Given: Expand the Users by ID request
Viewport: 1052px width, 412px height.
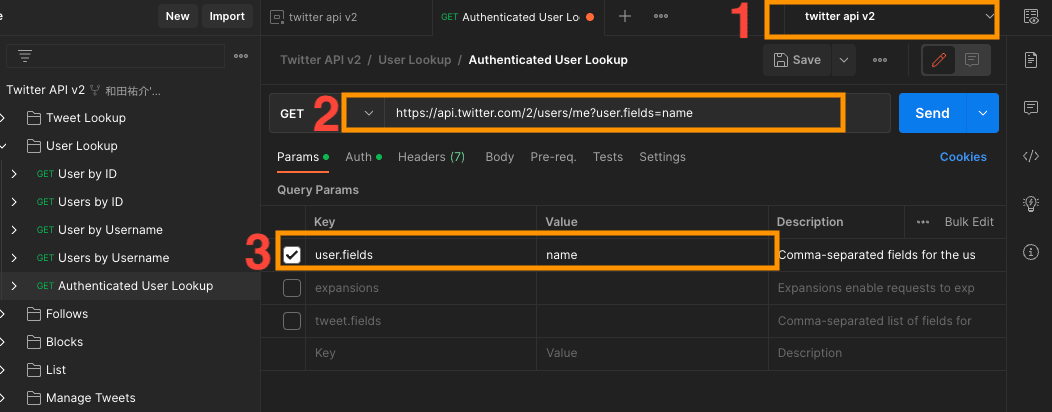Looking at the screenshot, I should point(14,202).
